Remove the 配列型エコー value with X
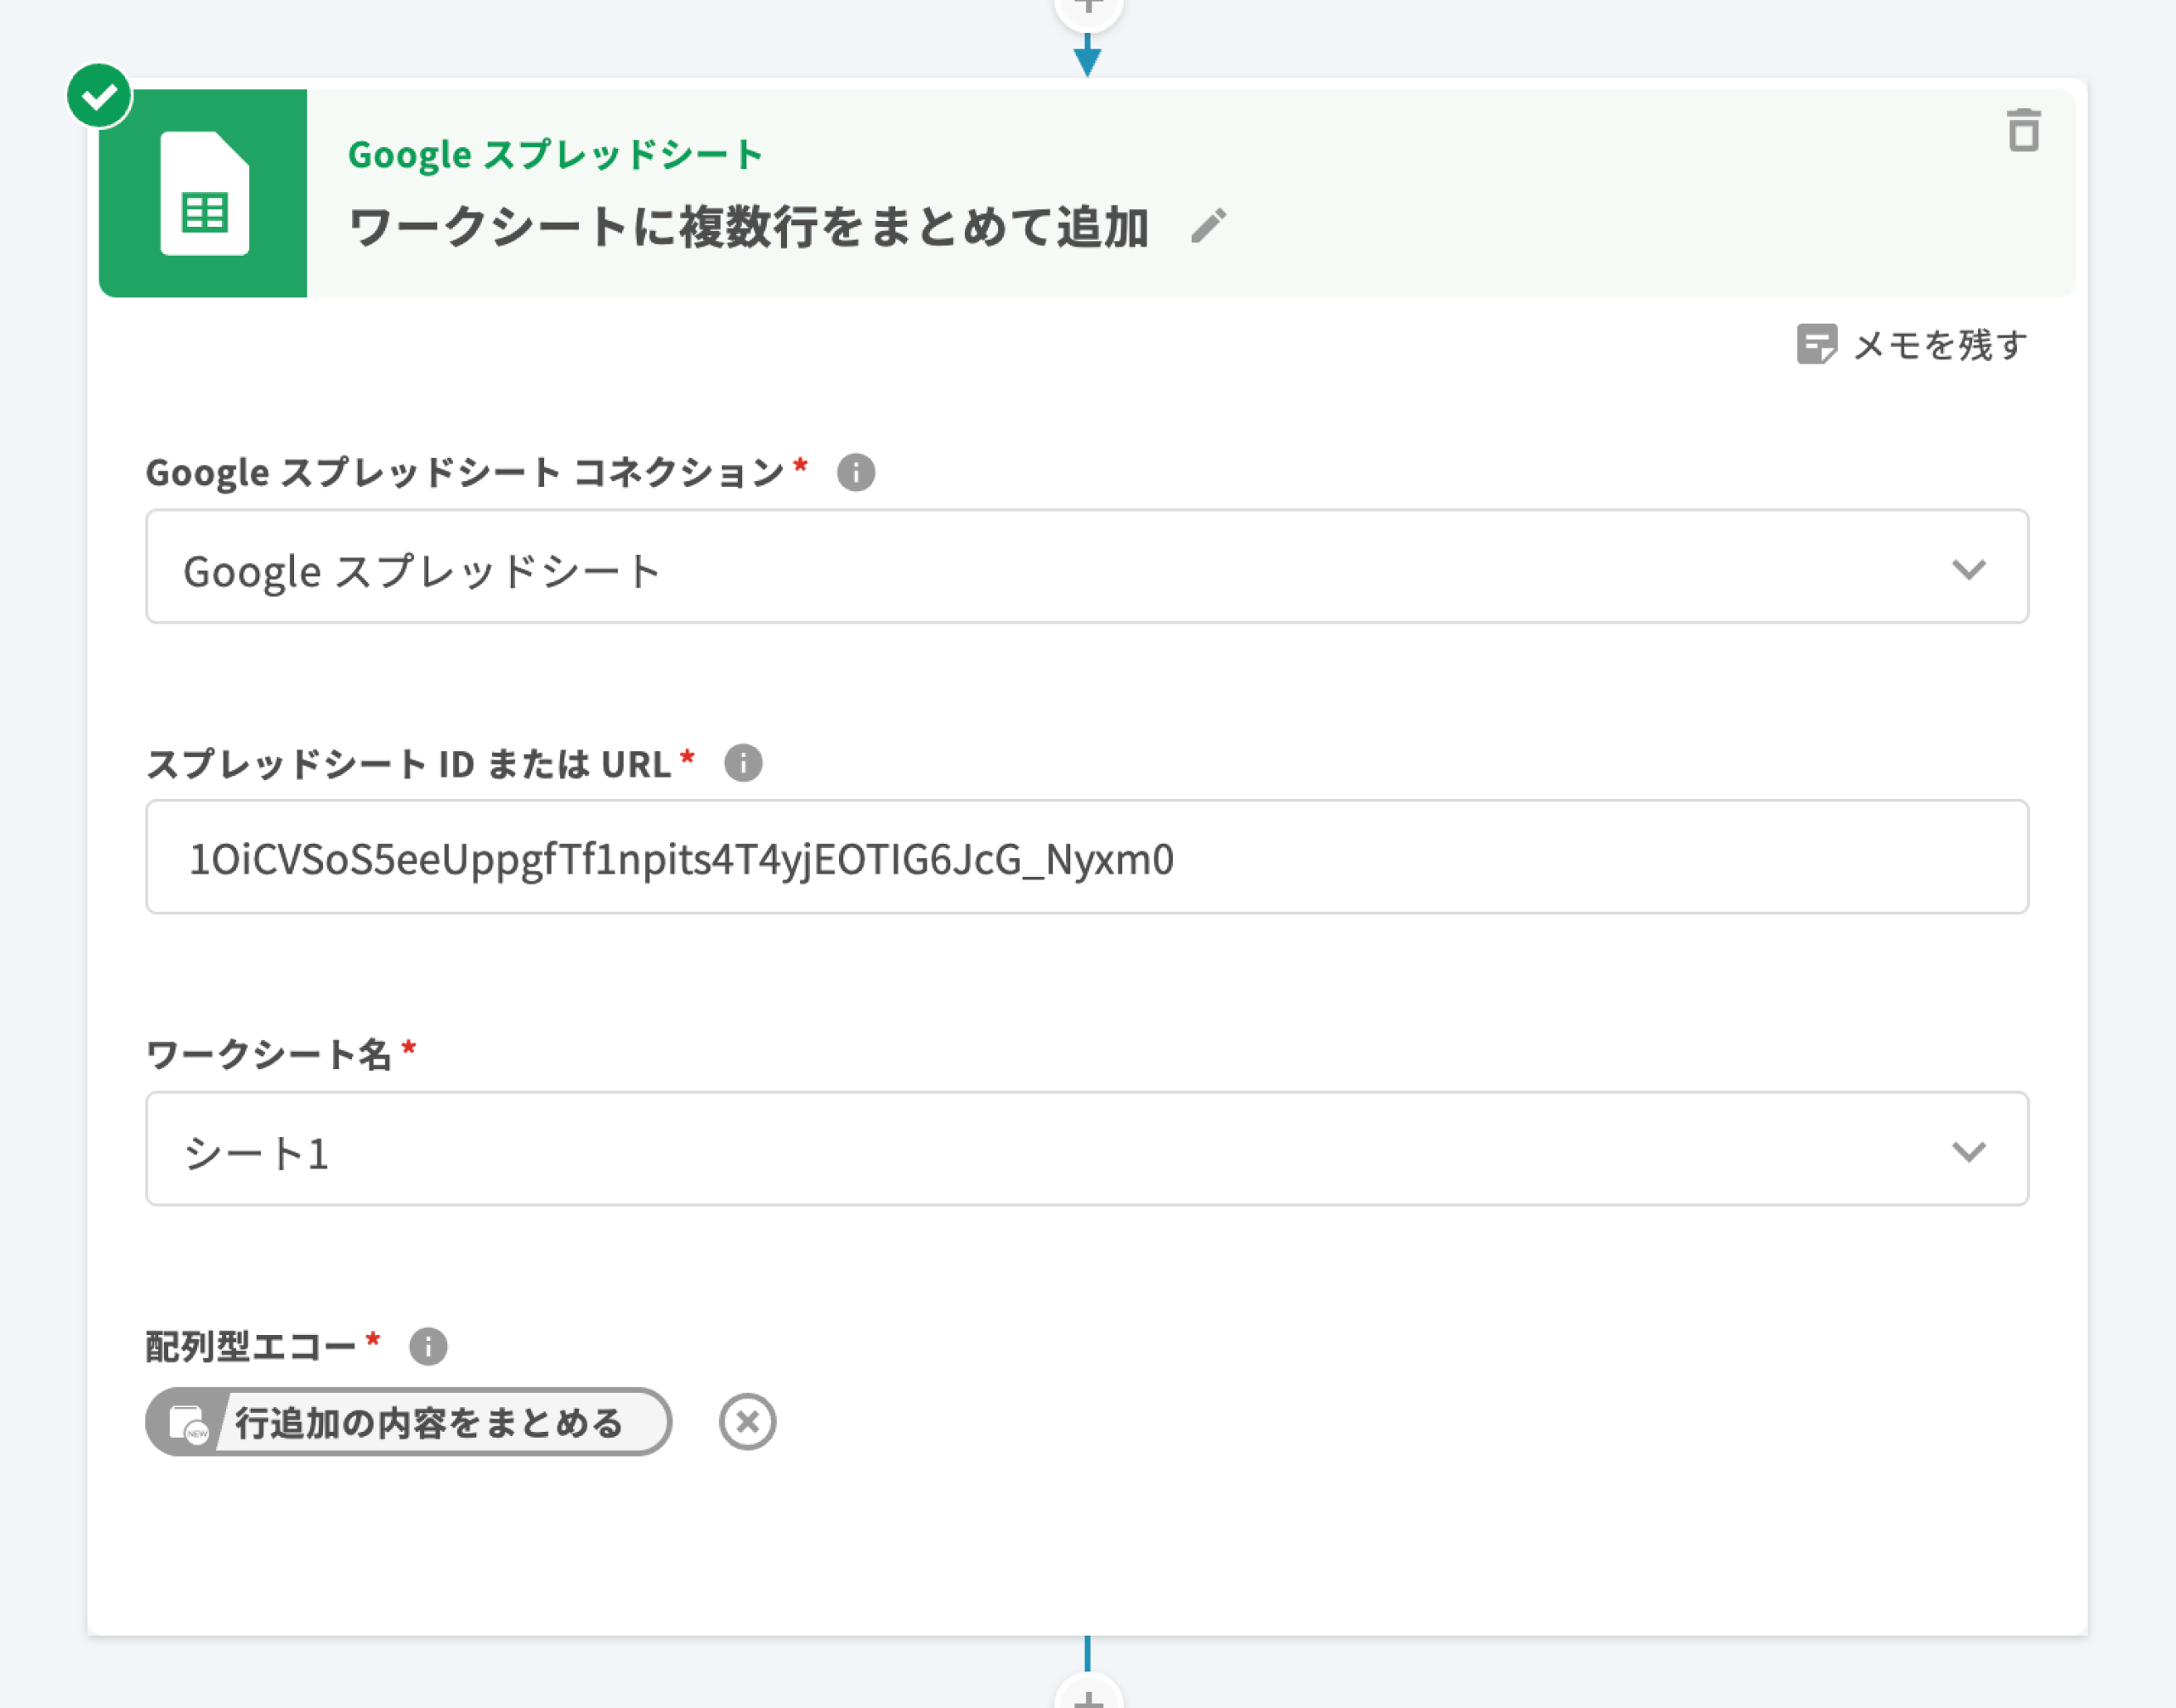The image size is (2176, 1708). pyautogui.click(x=747, y=1421)
